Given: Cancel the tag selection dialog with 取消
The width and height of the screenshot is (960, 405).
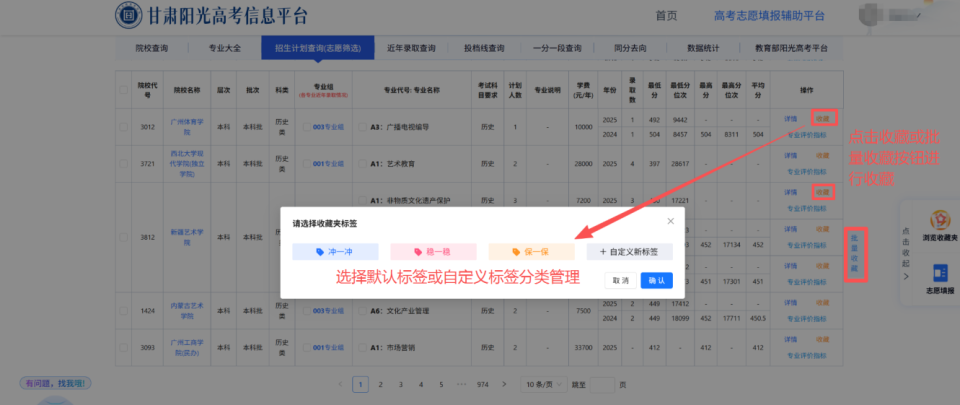Looking at the screenshot, I should click(x=621, y=280).
